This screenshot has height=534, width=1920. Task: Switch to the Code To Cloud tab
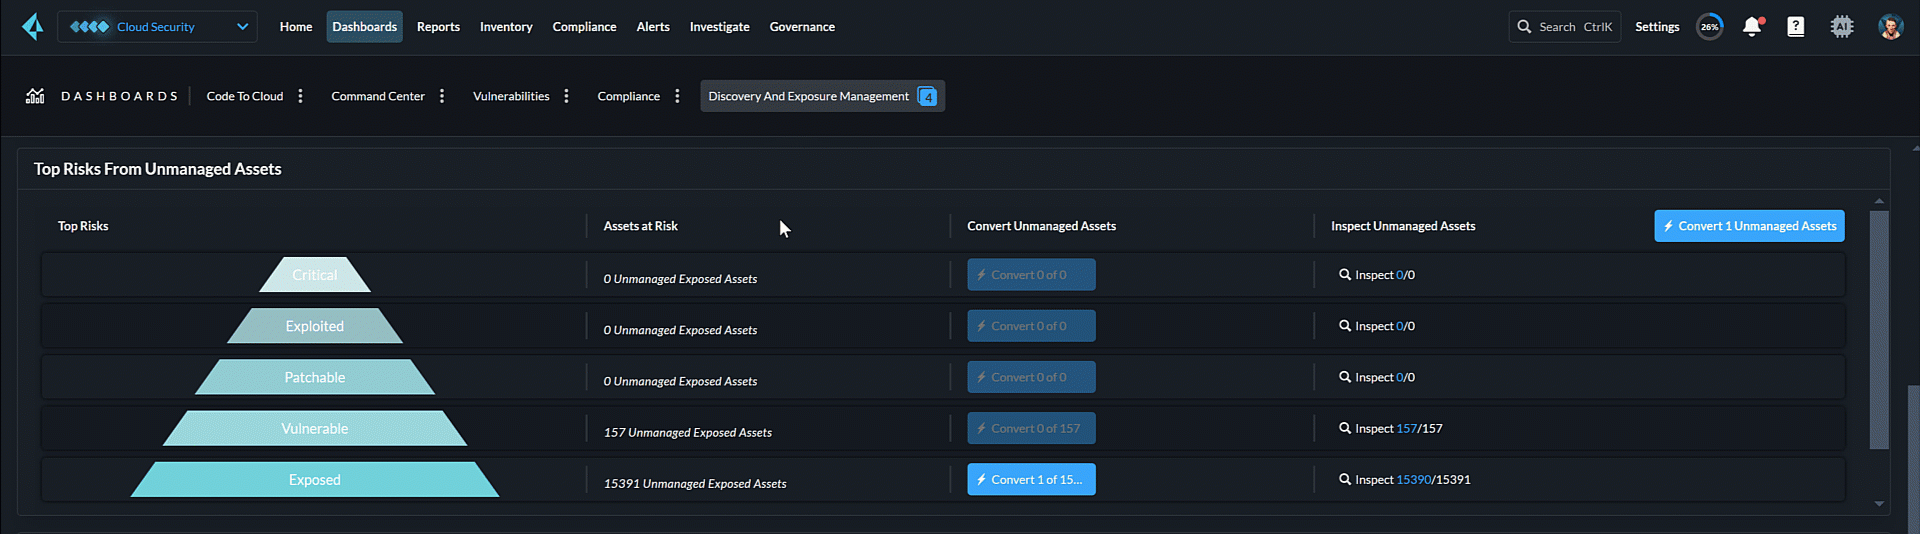(245, 96)
